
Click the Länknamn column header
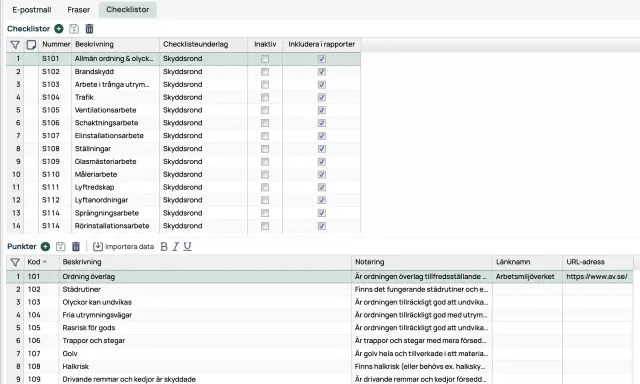(527, 262)
